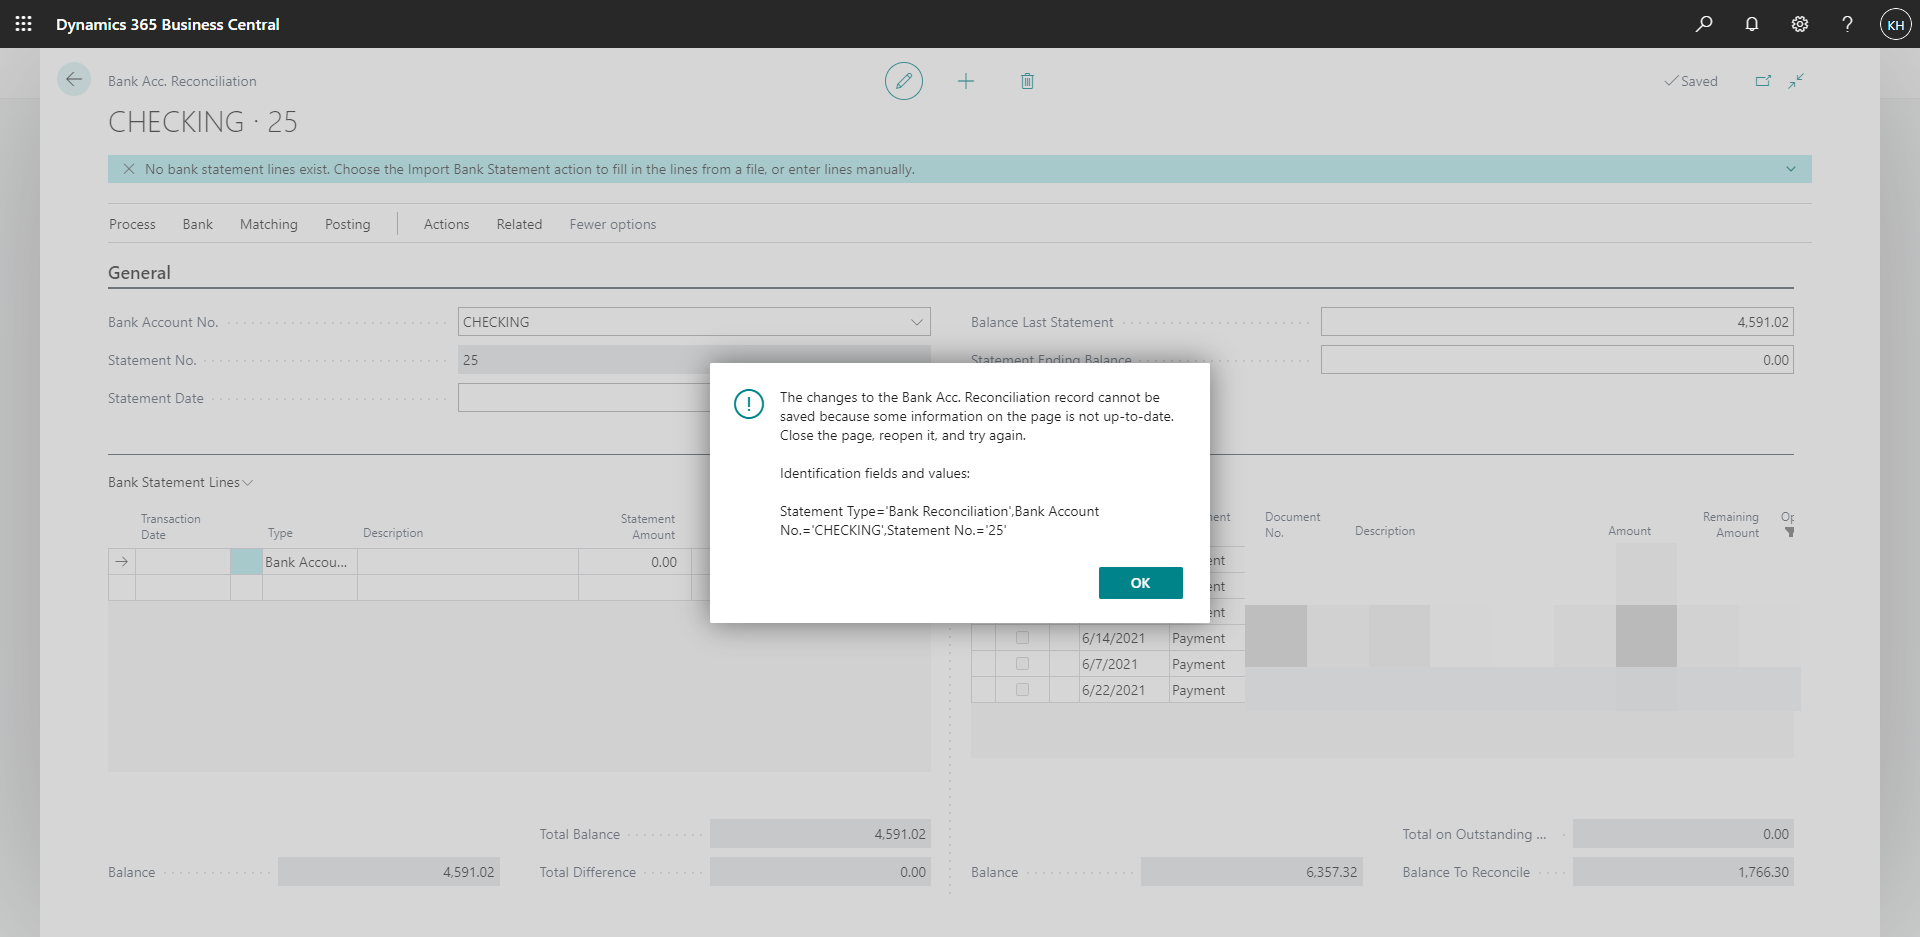Open the app launcher waffle icon
Viewport: 1920px width, 937px height.
pyautogui.click(x=24, y=24)
